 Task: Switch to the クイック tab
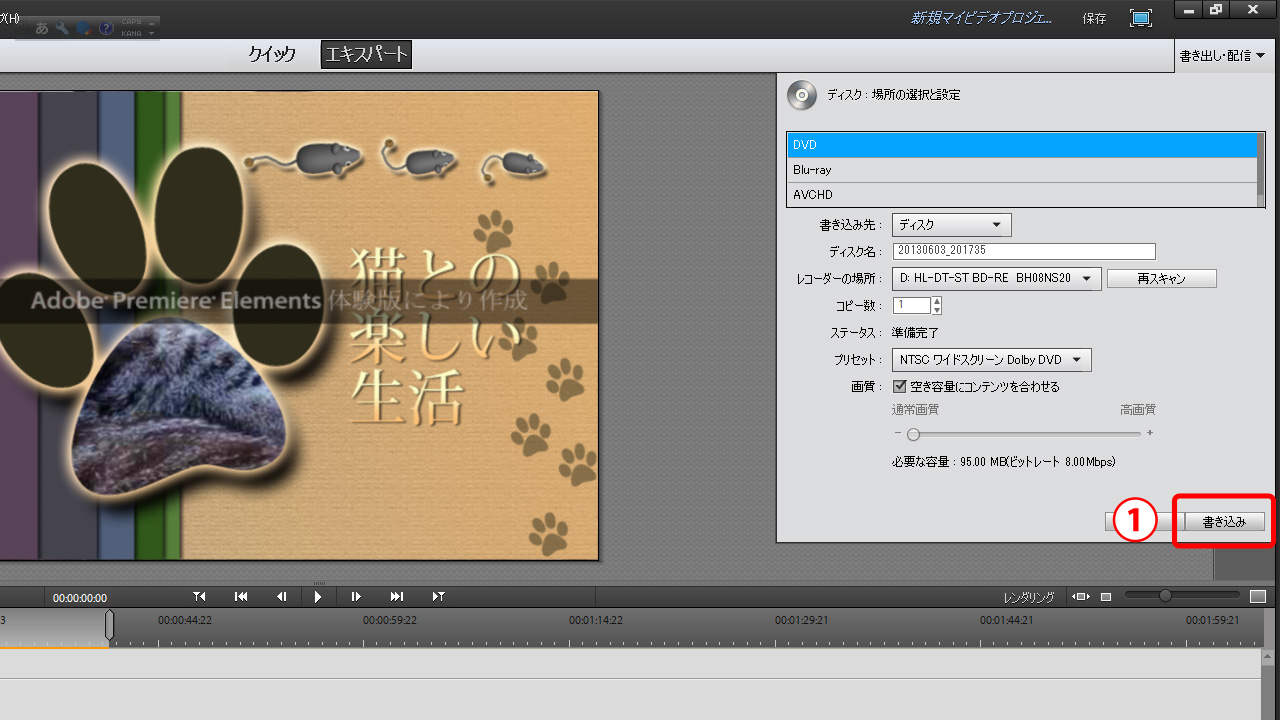272,55
